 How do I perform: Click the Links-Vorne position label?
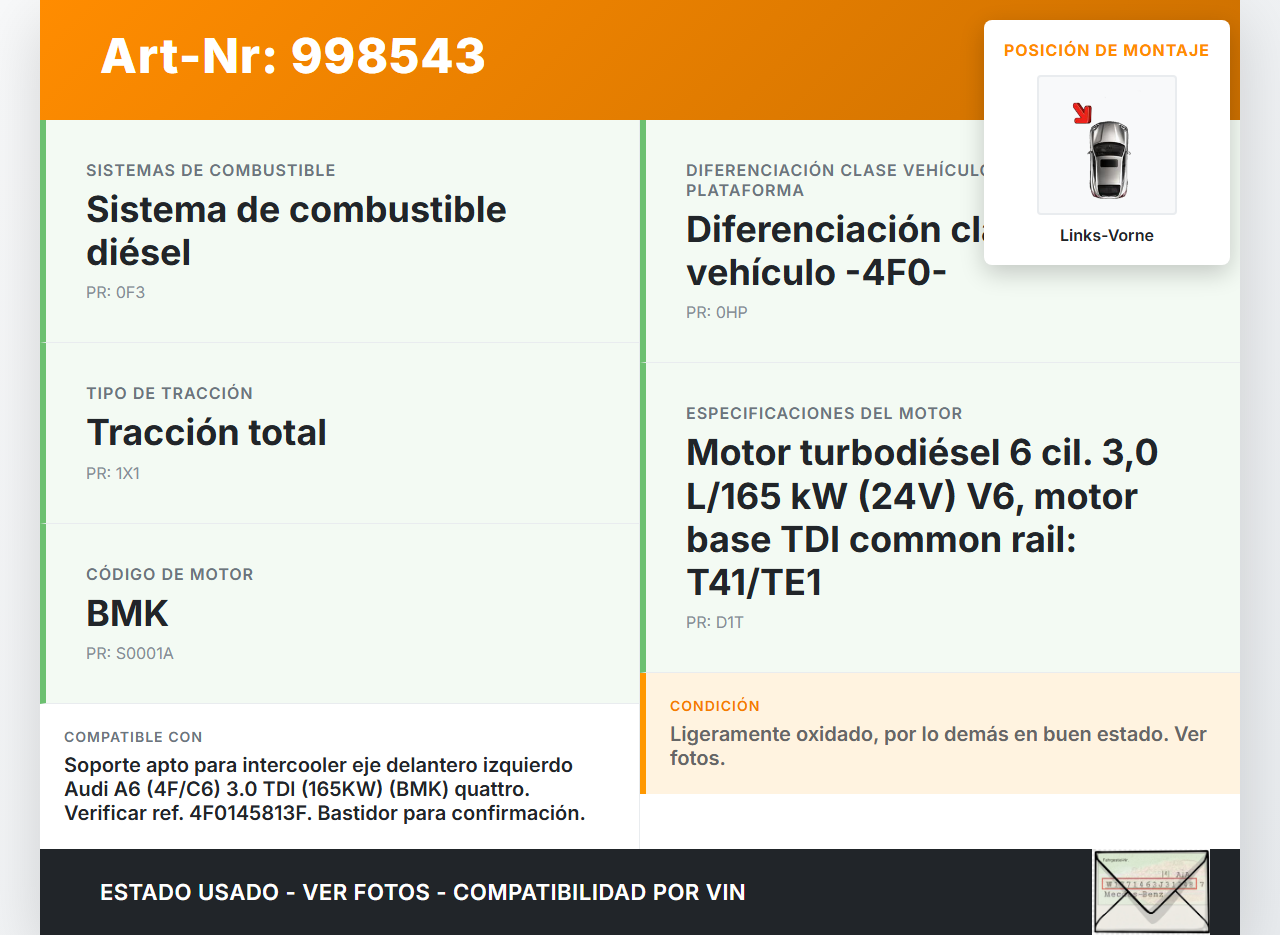point(1106,236)
